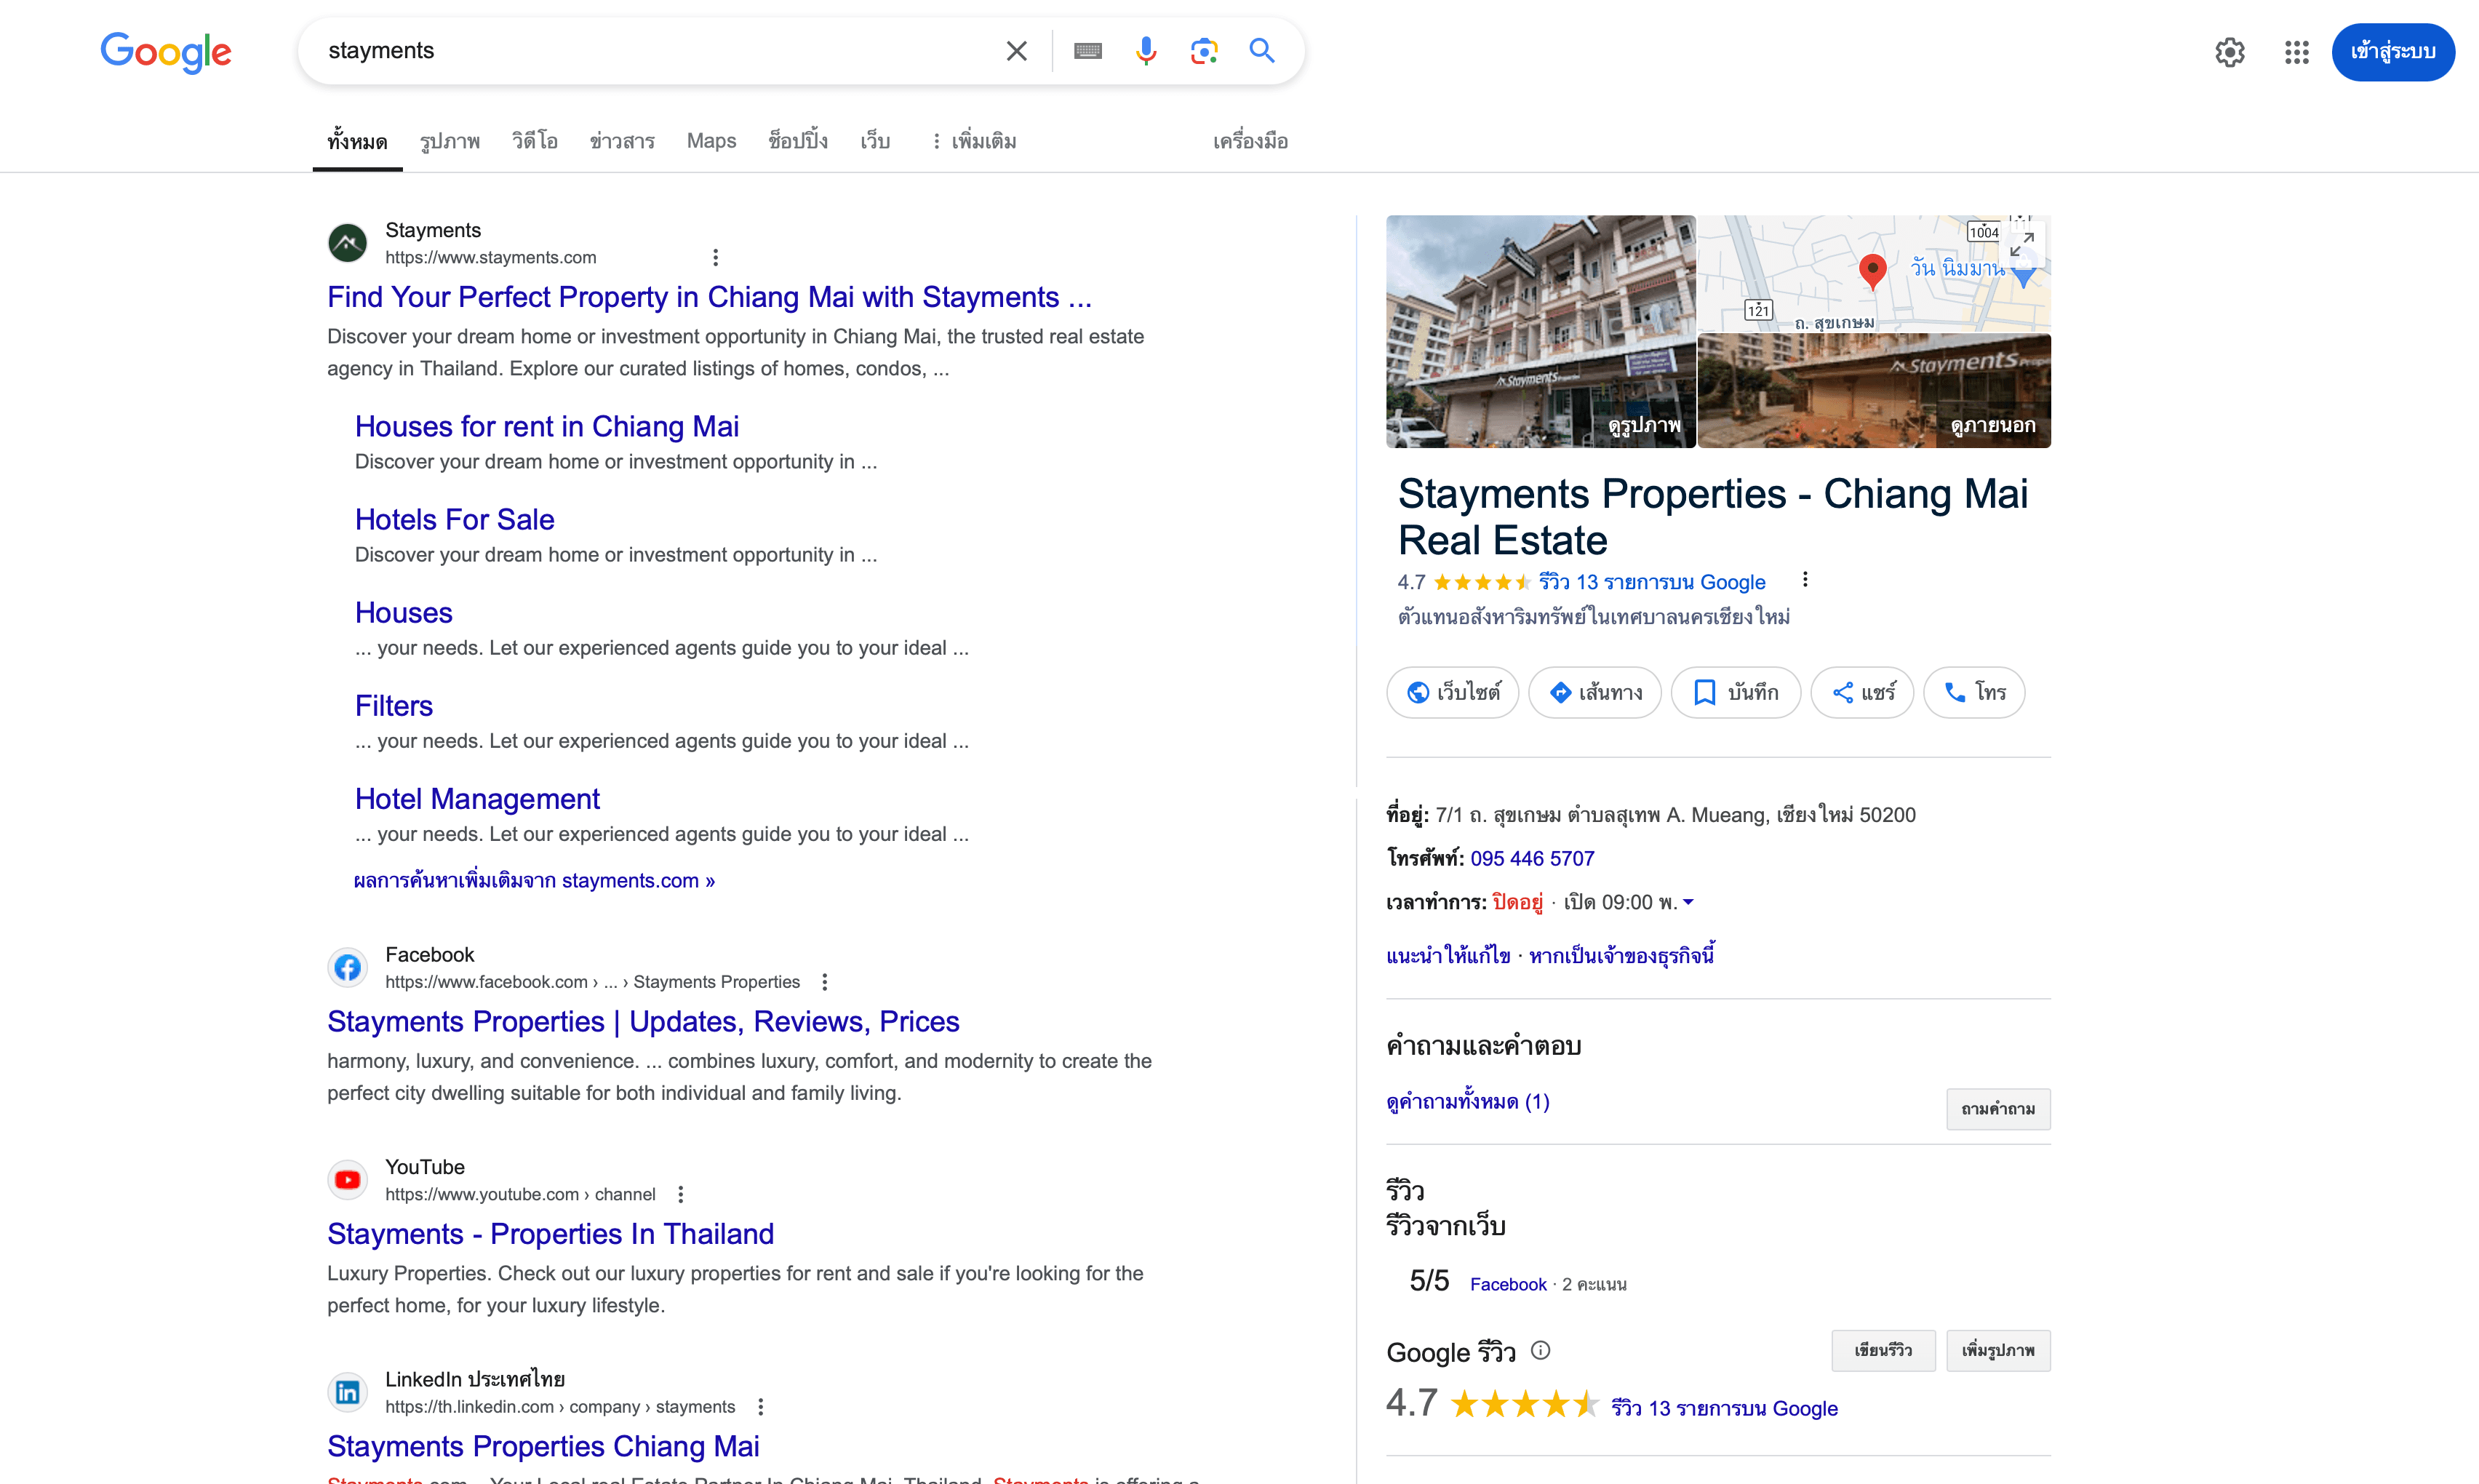
Task: Open Stayments Properties Chiang Mai LinkedIn link
Action: tap(543, 1446)
